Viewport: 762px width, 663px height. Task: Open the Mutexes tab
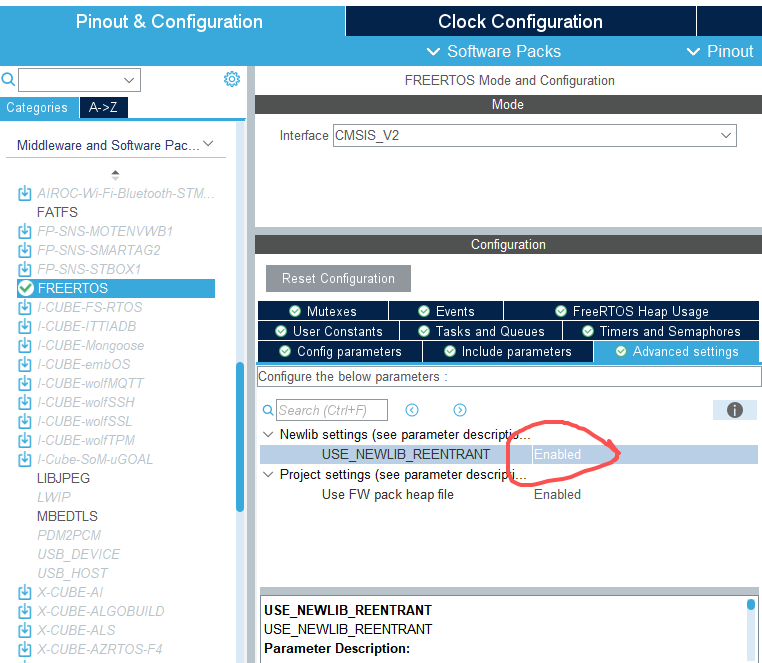(x=323, y=311)
